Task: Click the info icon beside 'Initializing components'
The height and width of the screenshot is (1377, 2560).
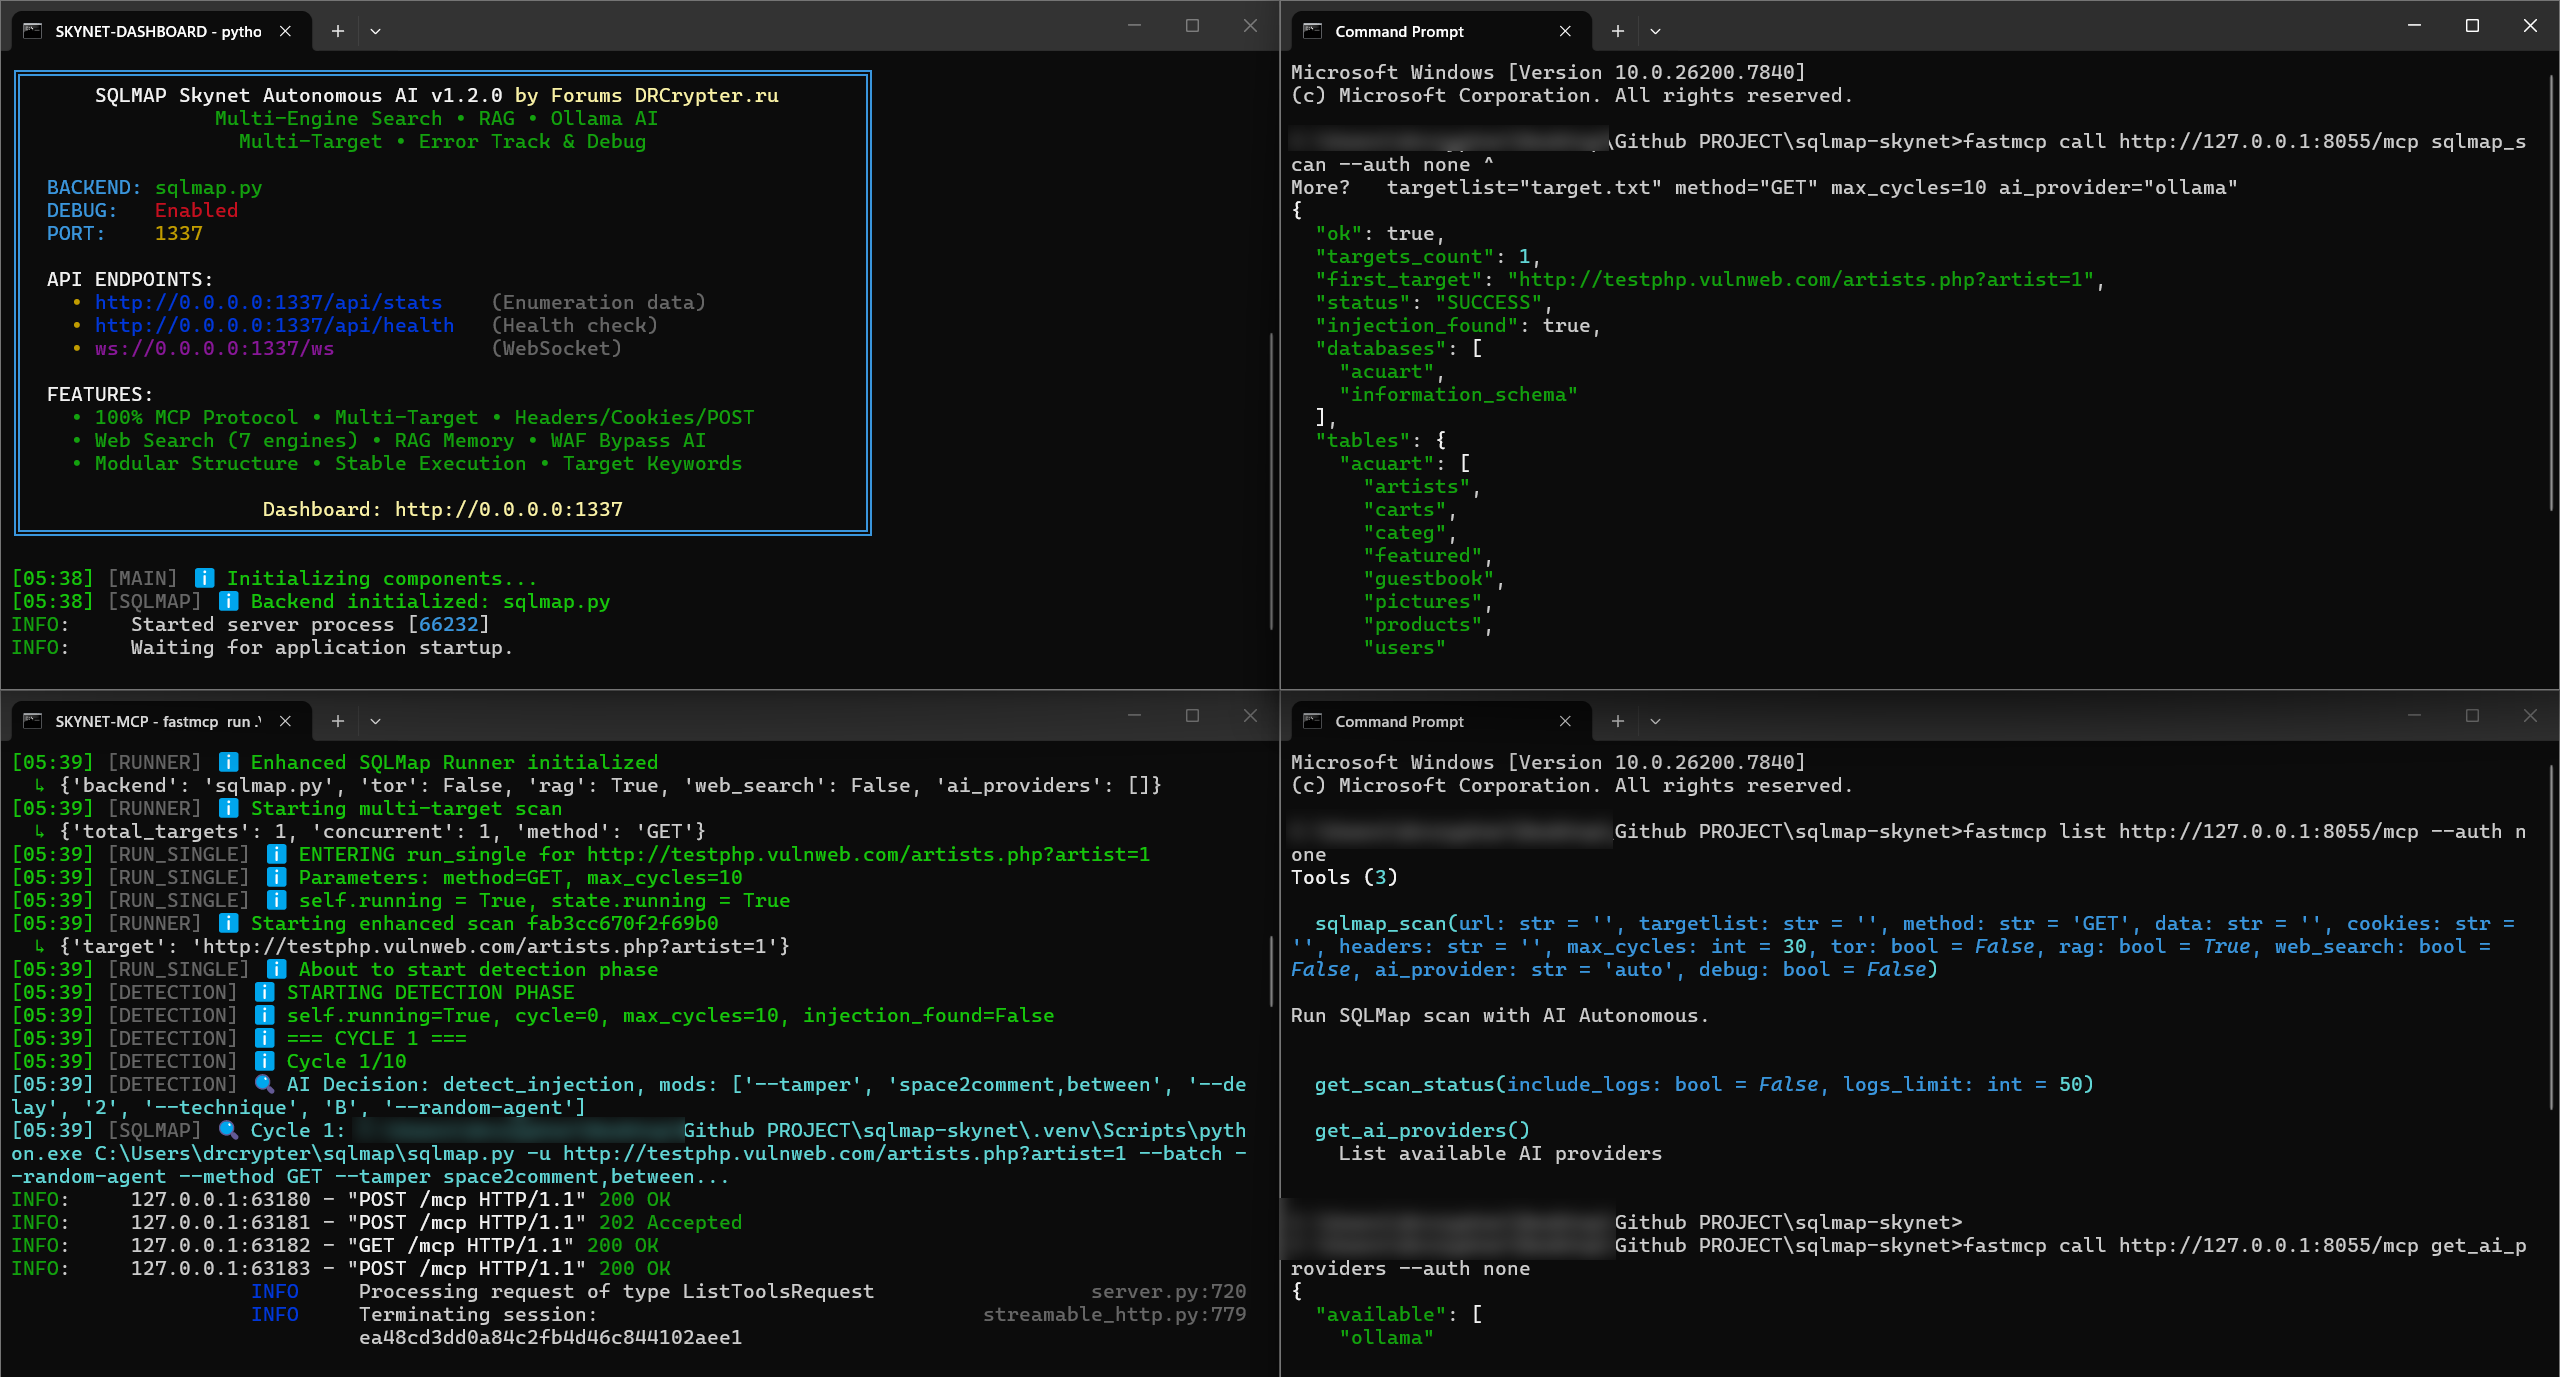Action: (x=205, y=578)
